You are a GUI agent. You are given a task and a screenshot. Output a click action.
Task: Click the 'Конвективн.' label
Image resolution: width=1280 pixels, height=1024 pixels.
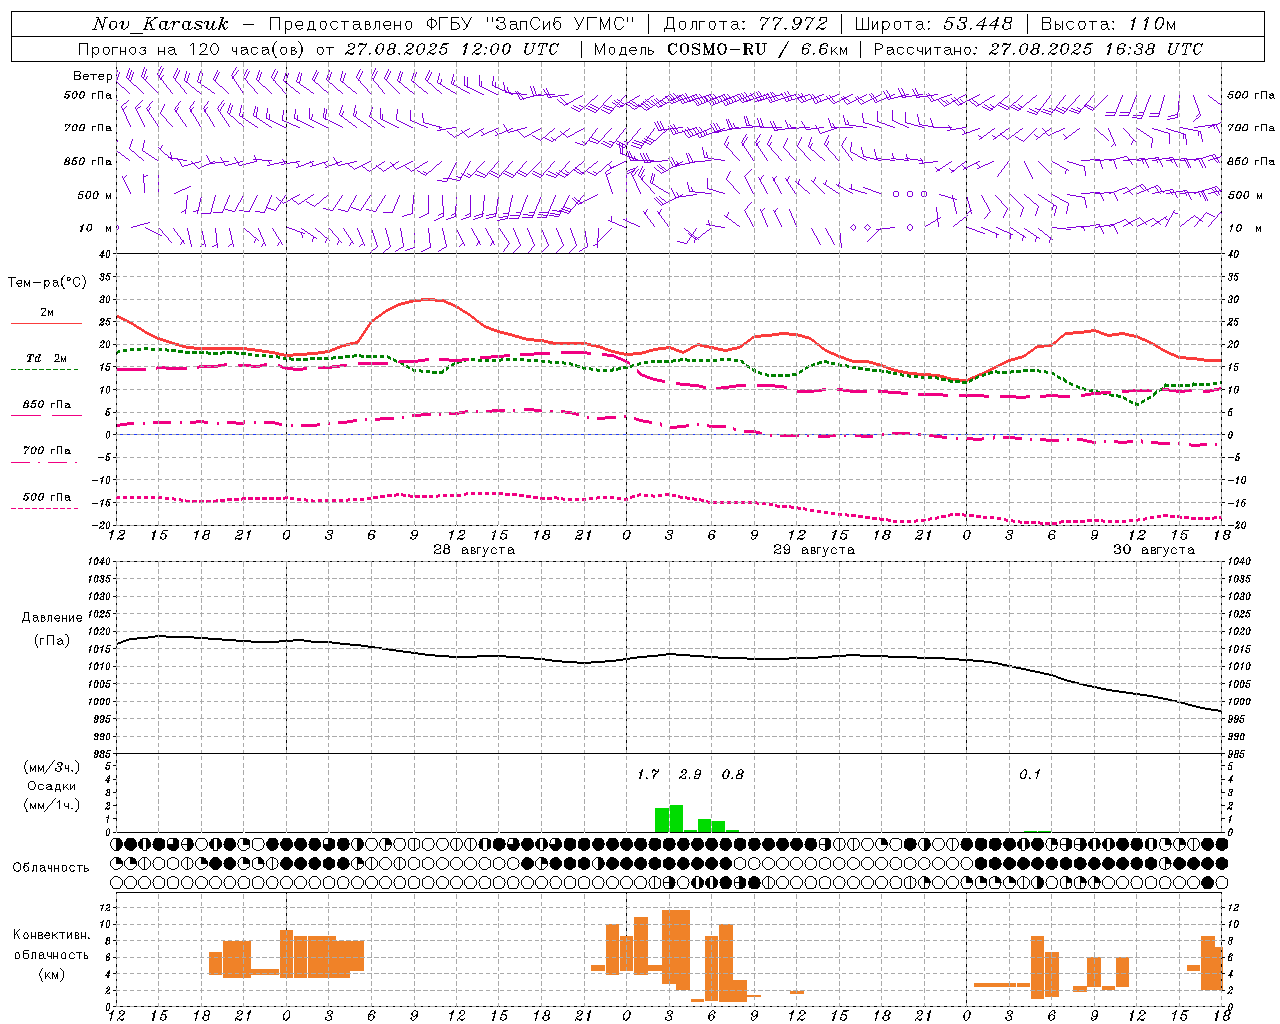coord(52,935)
